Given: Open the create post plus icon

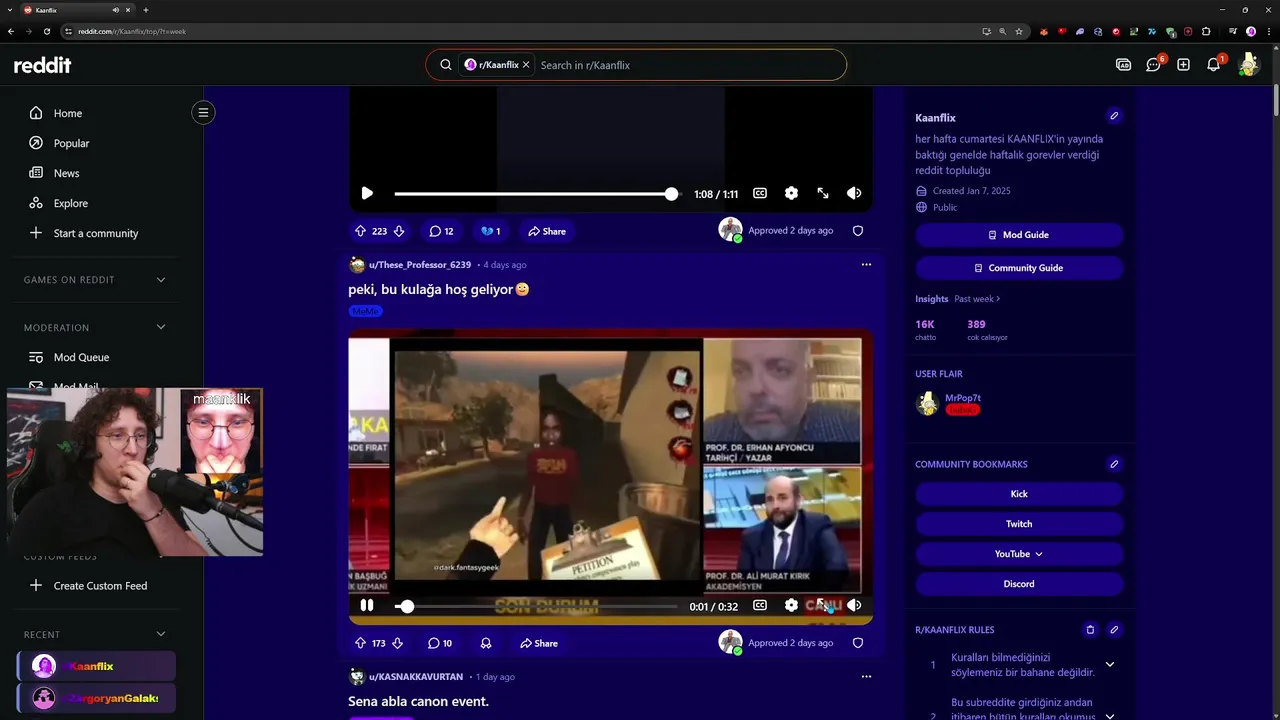Looking at the screenshot, I should tap(1183, 65).
